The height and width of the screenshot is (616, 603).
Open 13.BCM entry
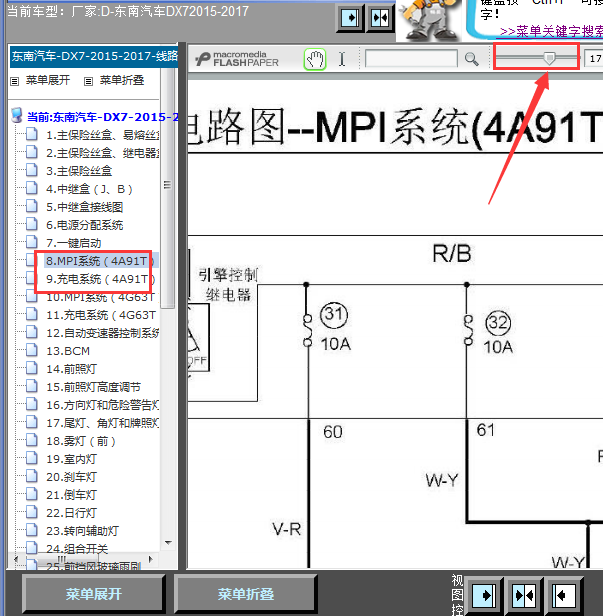pyautogui.click(x=68, y=351)
